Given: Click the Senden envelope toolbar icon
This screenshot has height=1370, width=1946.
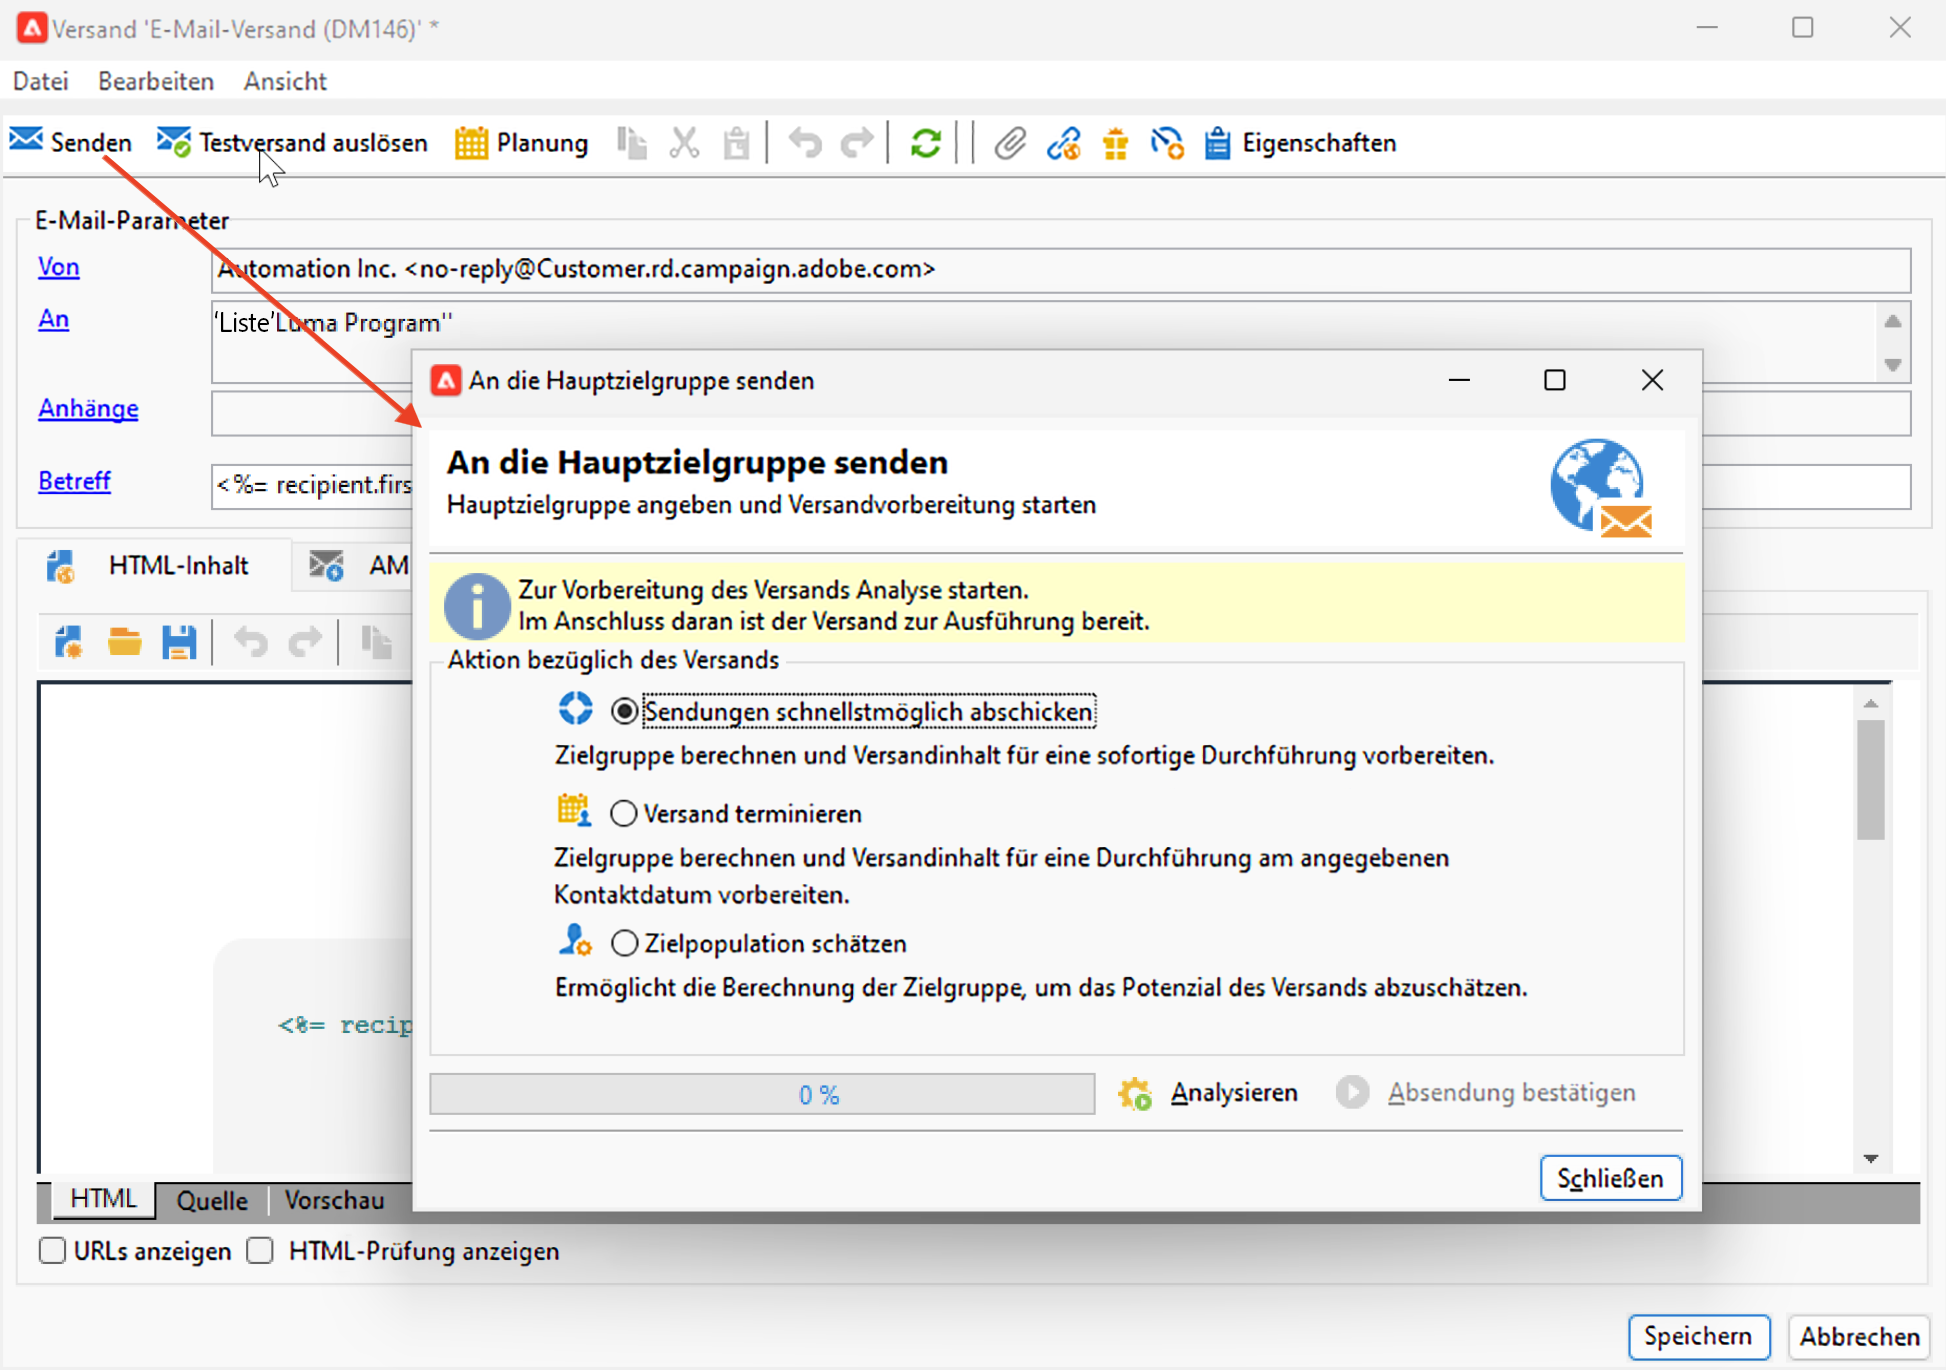Looking at the screenshot, I should click(x=27, y=141).
